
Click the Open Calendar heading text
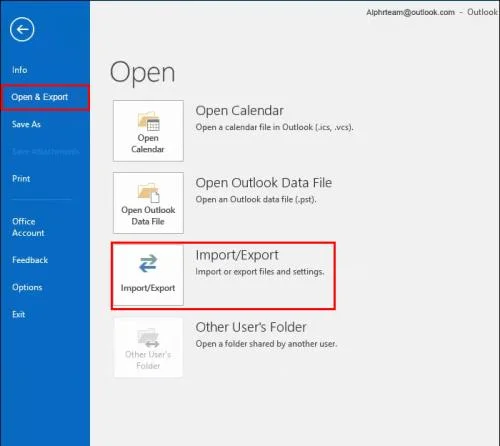[239, 111]
